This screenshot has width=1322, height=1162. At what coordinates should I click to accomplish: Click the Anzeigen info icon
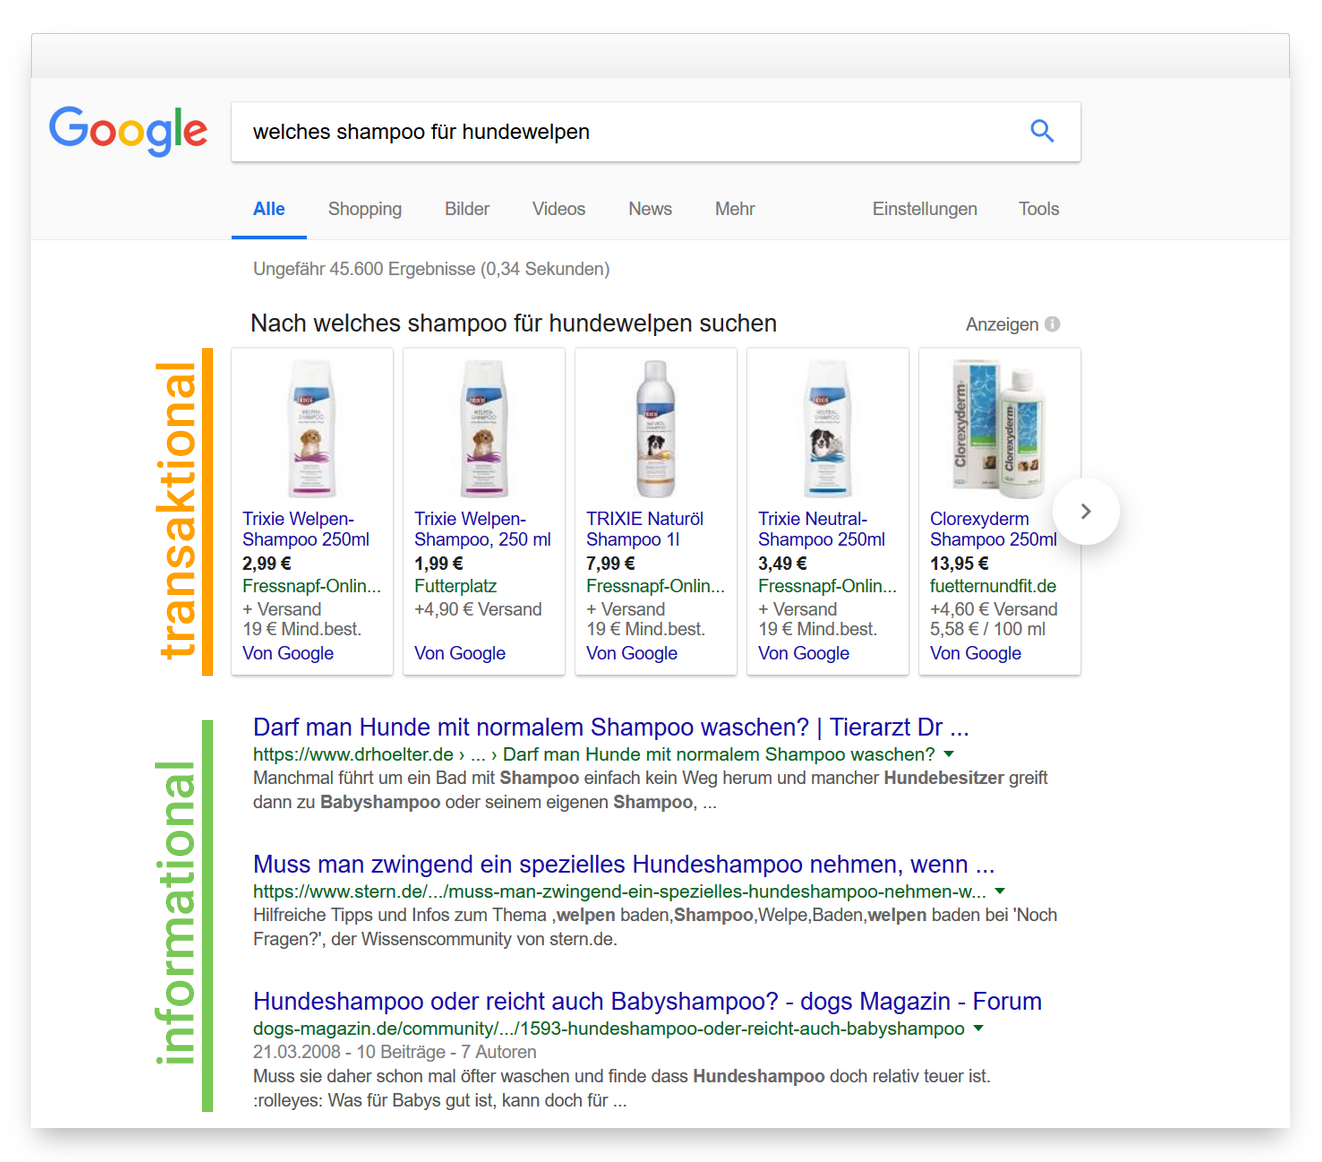(1052, 324)
